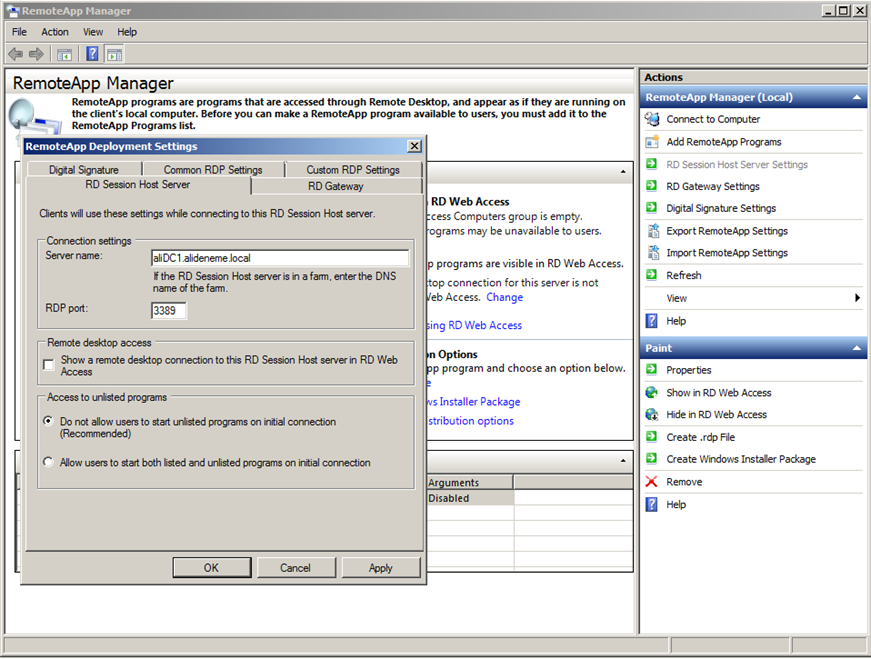The image size is (871, 659).
Task: Expand the View submenu arrow
Action: pos(858,298)
